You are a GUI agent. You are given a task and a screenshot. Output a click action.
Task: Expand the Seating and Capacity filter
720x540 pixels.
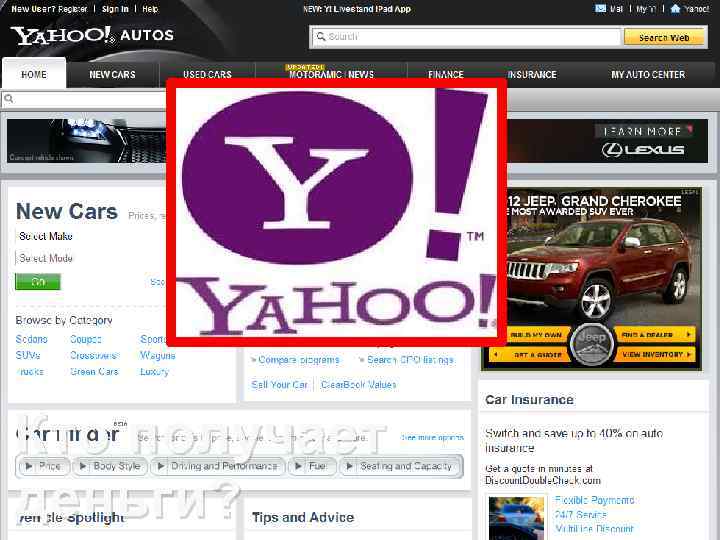[x=400, y=467]
